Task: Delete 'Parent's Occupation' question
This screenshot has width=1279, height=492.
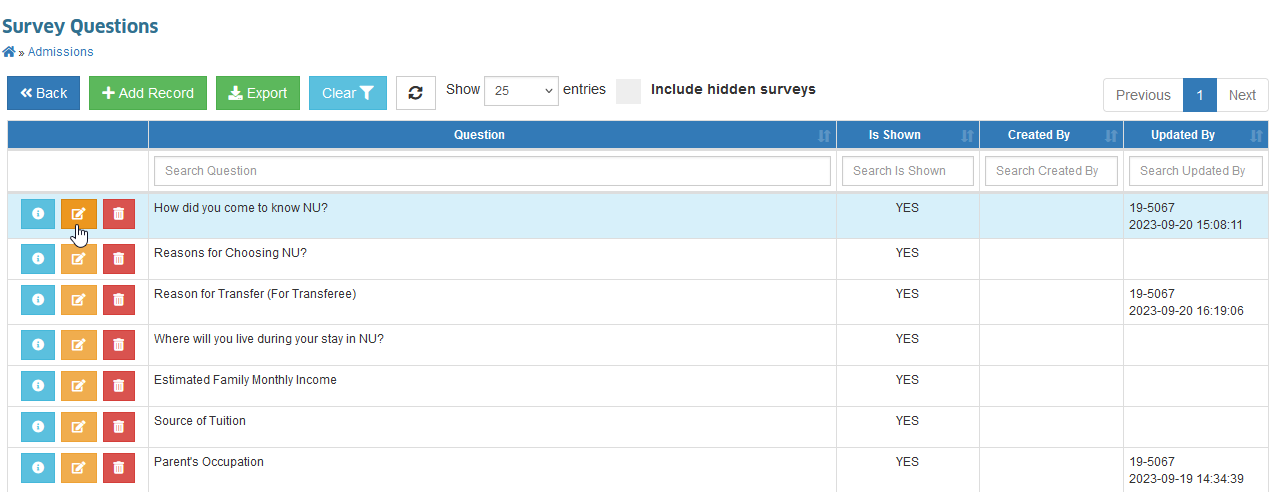Action: coord(119,468)
